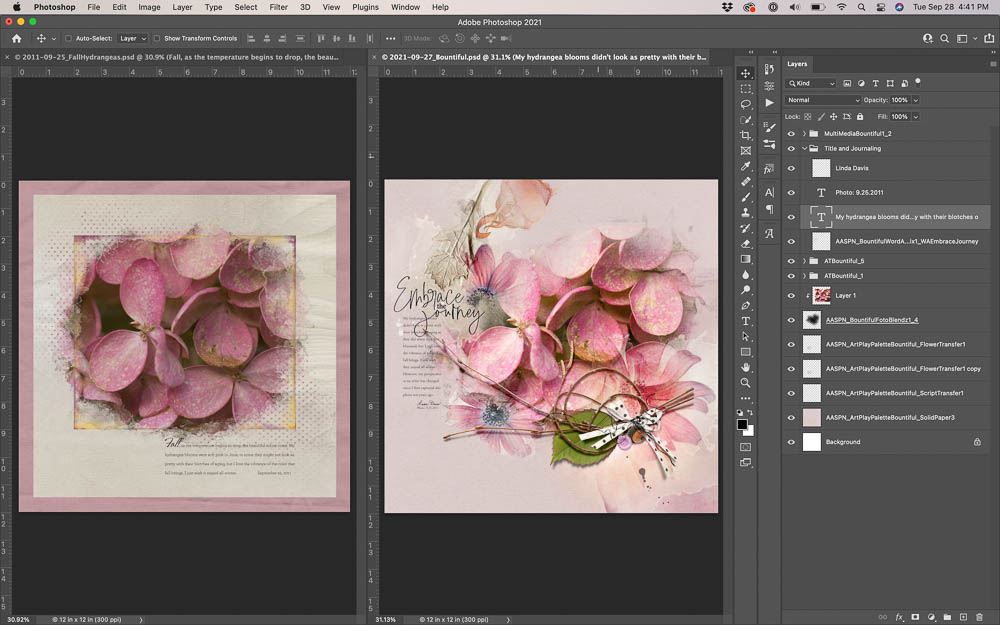Click the Add layer style fx icon
This screenshot has height=625, width=1000.
899,617
